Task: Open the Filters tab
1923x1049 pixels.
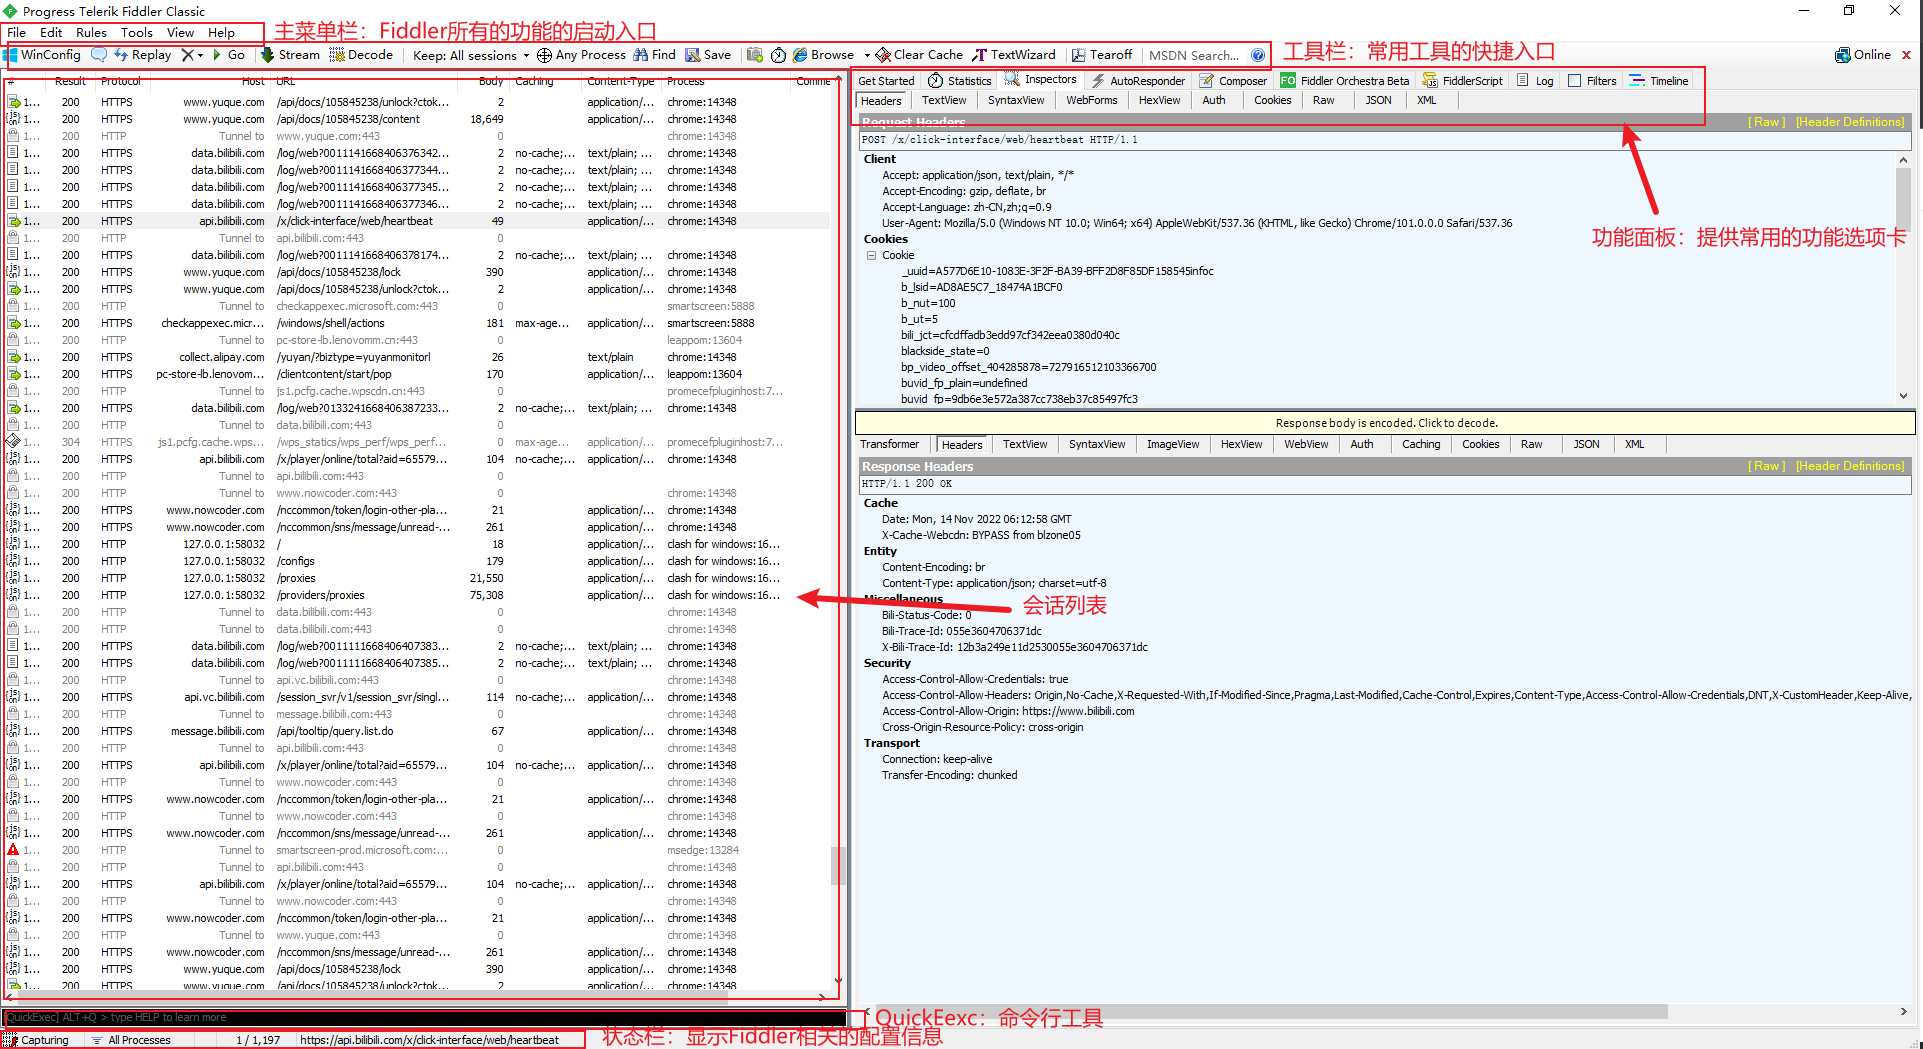Action: coord(1592,81)
